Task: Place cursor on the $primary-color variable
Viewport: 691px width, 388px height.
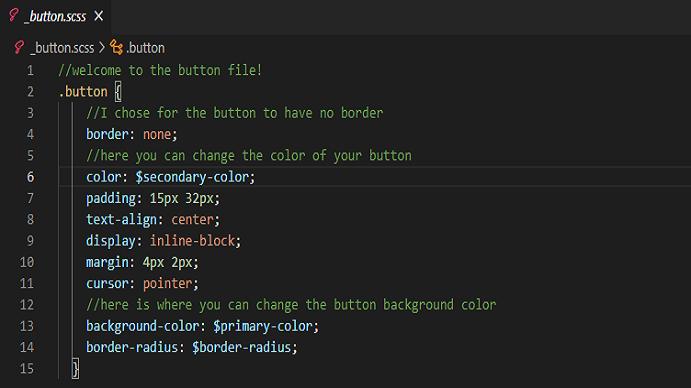Action: (x=264, y=326)
